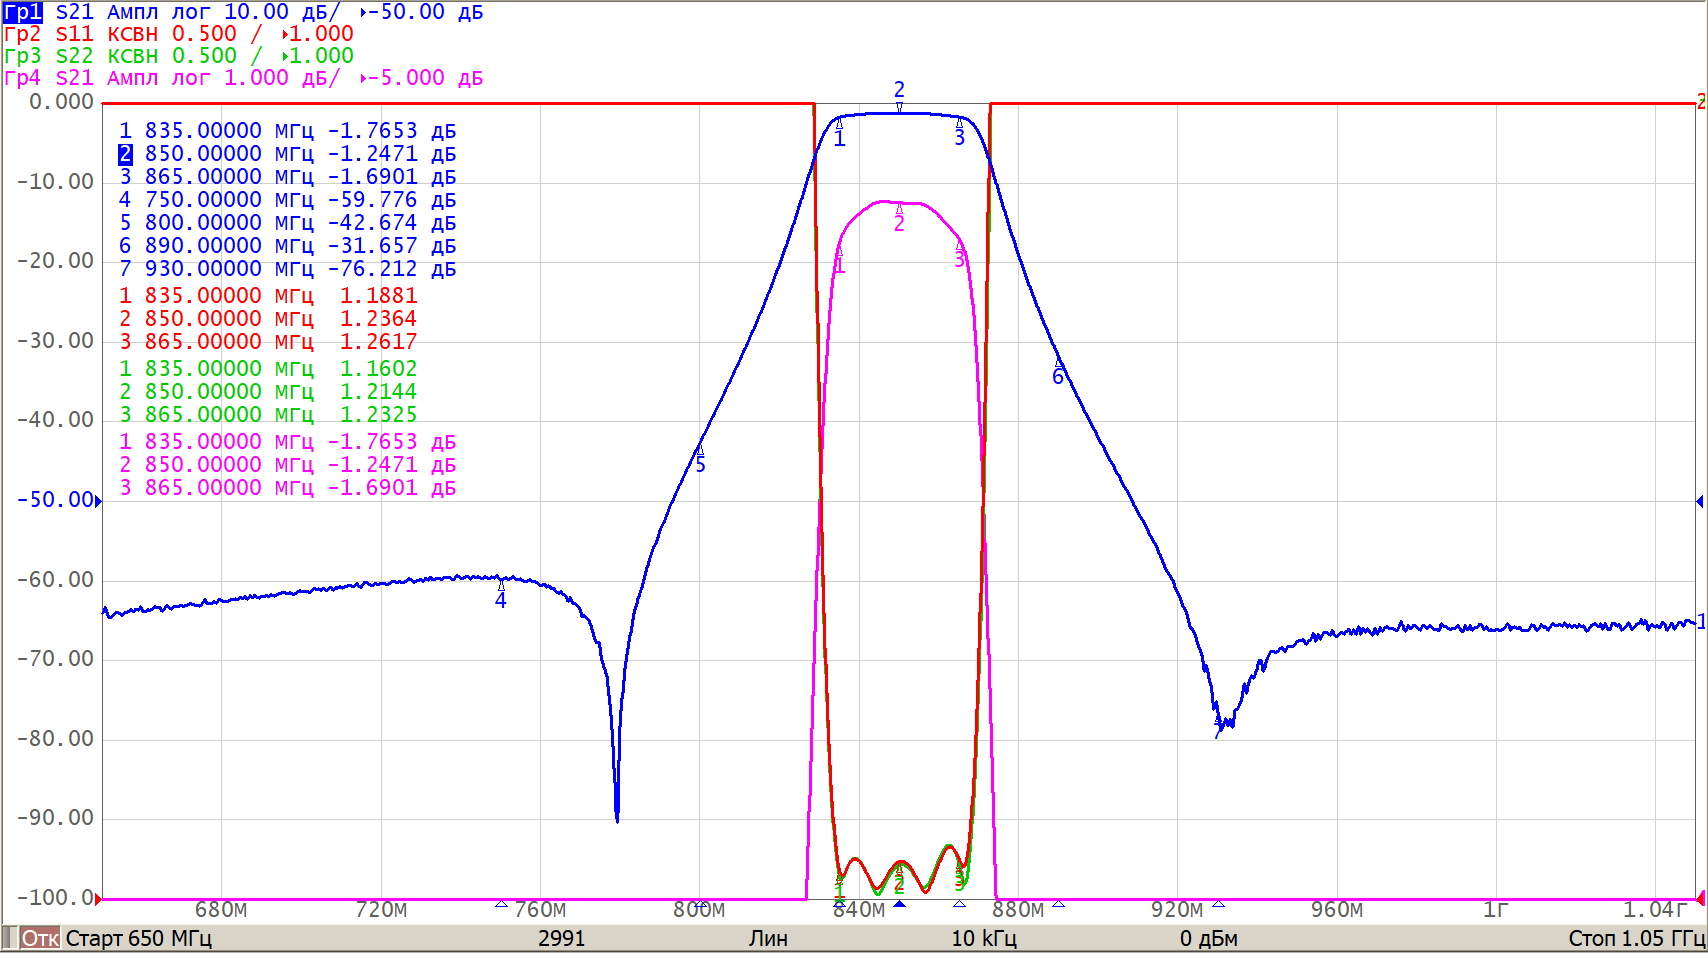Select the red Гр2 trace label
This screenshot has width=1708, height=953.
tap(23, 34)
